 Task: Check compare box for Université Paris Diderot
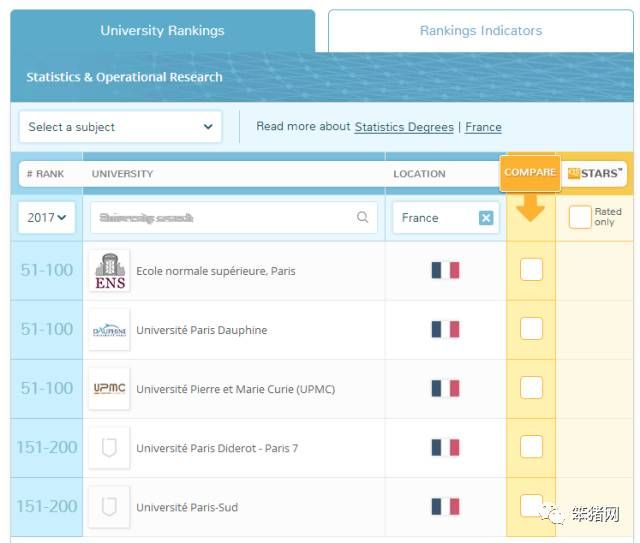click(531, 447)
